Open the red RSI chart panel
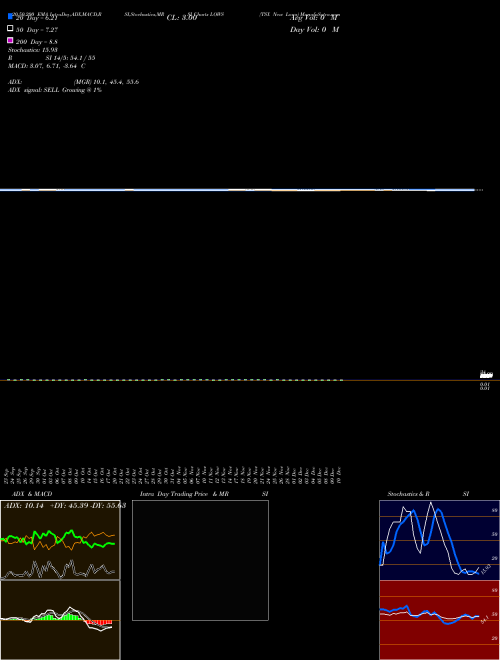Viewport: 500px width, 660px height. pos(439,620)
